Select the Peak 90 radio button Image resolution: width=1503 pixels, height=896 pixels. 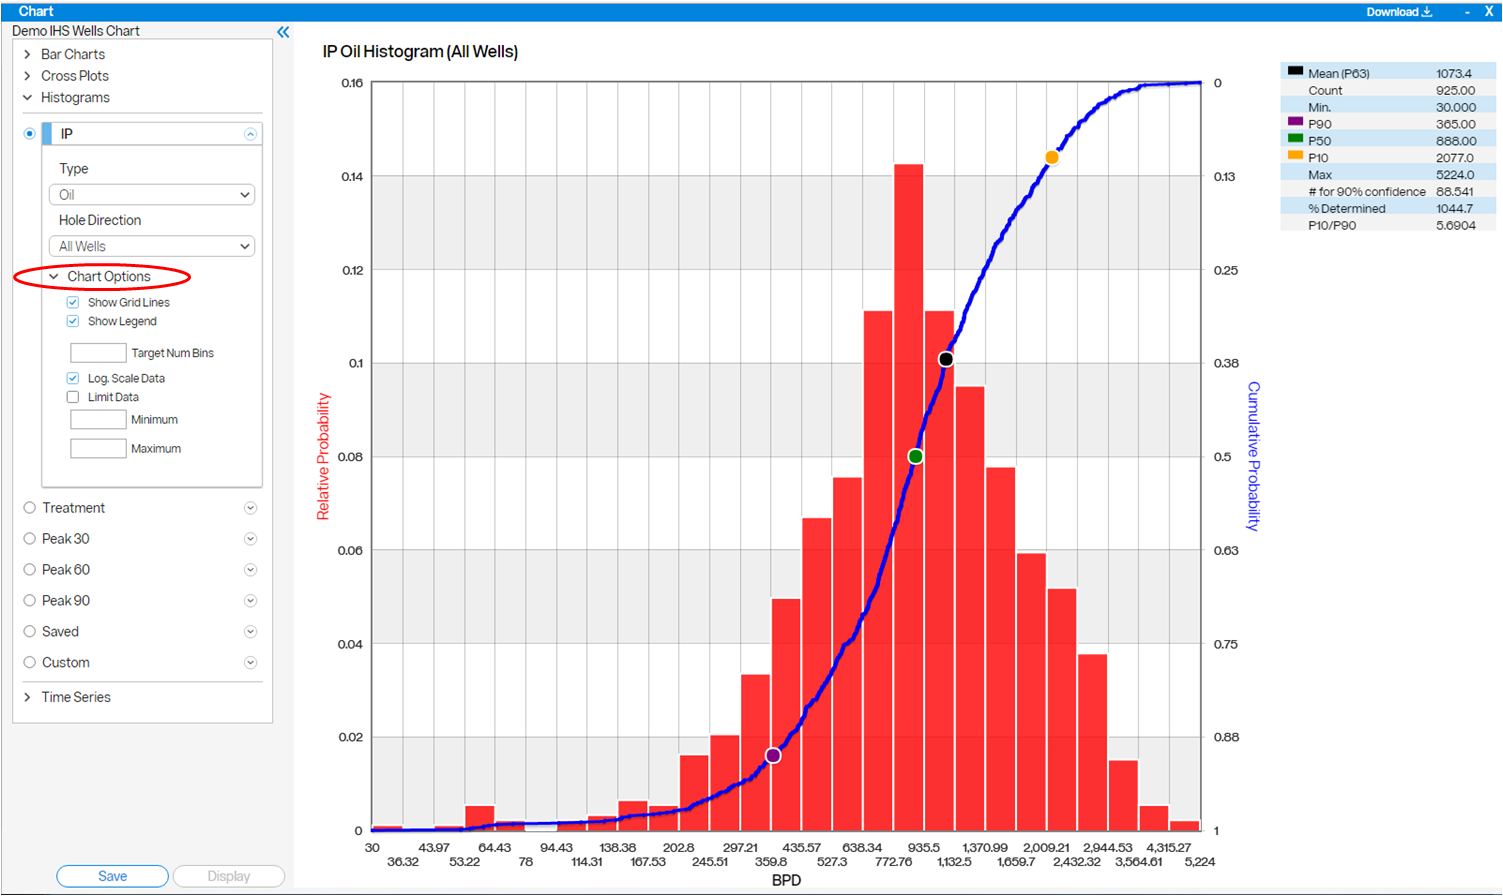tap(30, 601)
